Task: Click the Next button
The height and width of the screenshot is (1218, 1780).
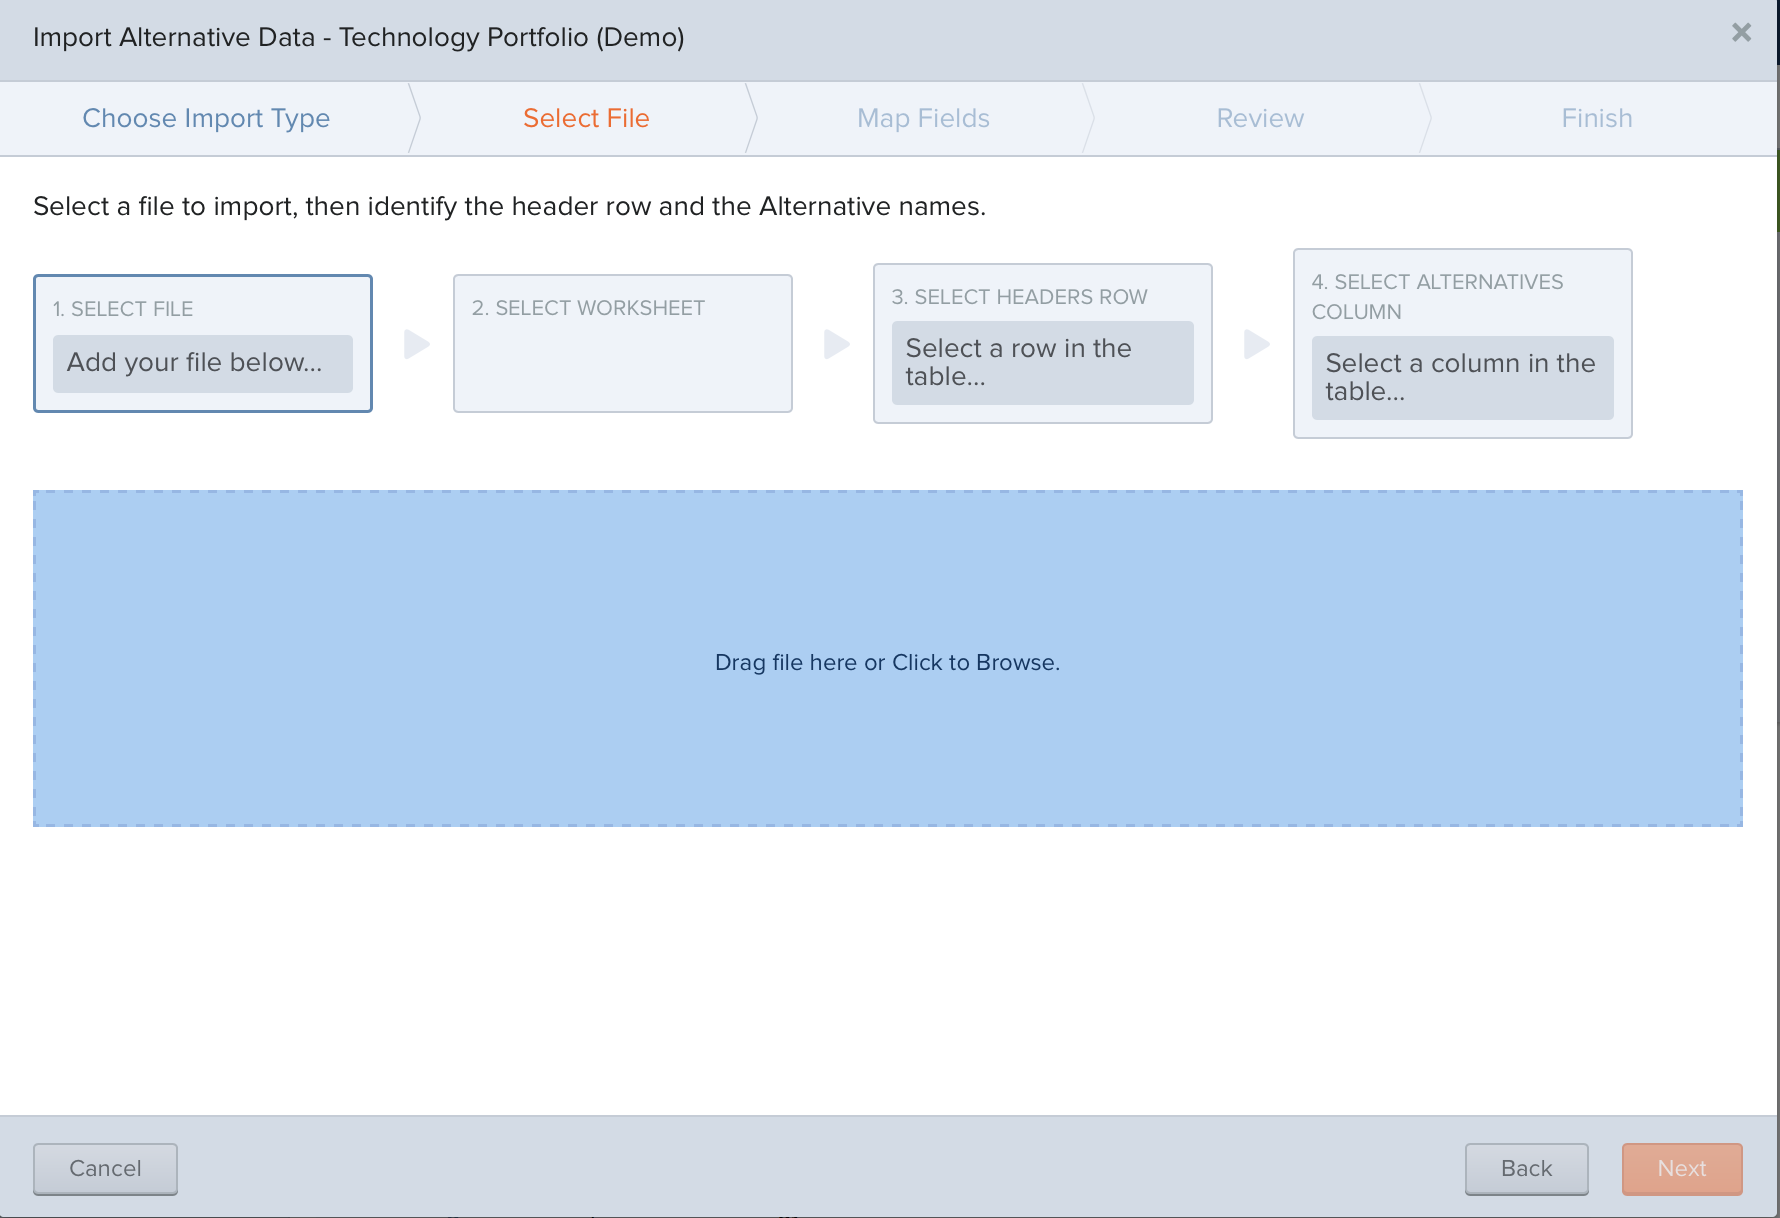Action: [1682, 1168]
